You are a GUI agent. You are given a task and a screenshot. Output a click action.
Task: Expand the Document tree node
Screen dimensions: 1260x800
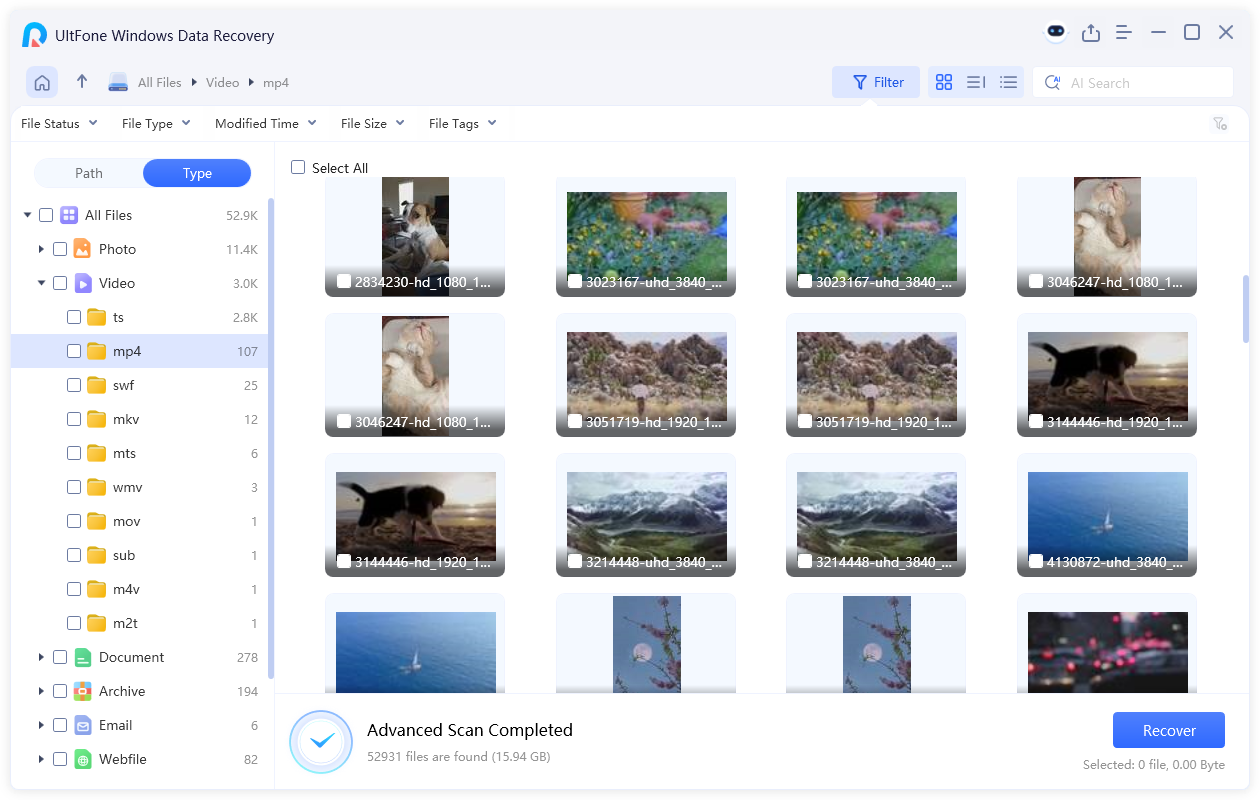[x=41, y=657]
